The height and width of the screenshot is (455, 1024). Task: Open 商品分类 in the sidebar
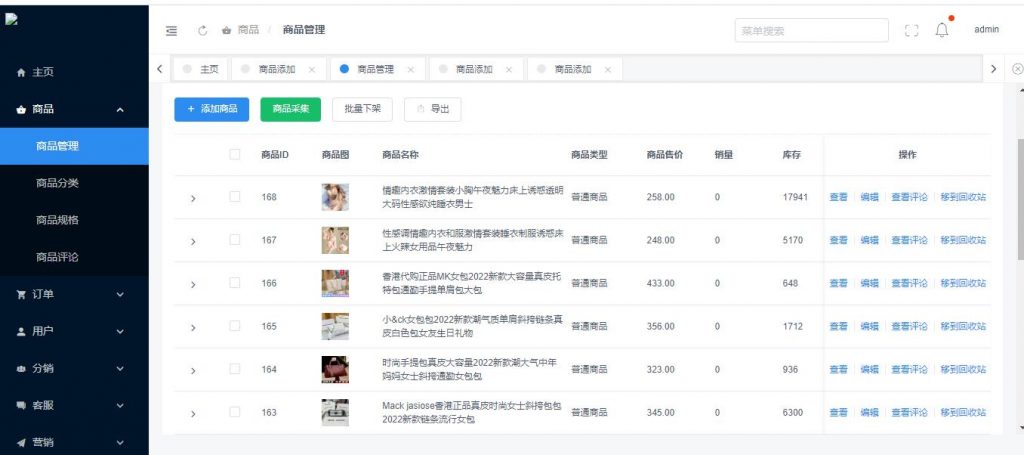point(74,183)
